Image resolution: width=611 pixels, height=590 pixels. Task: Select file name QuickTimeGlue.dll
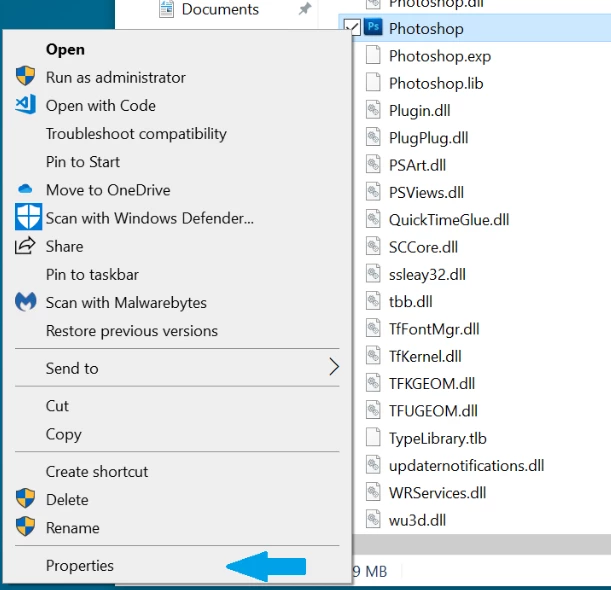tap(449, 220)
